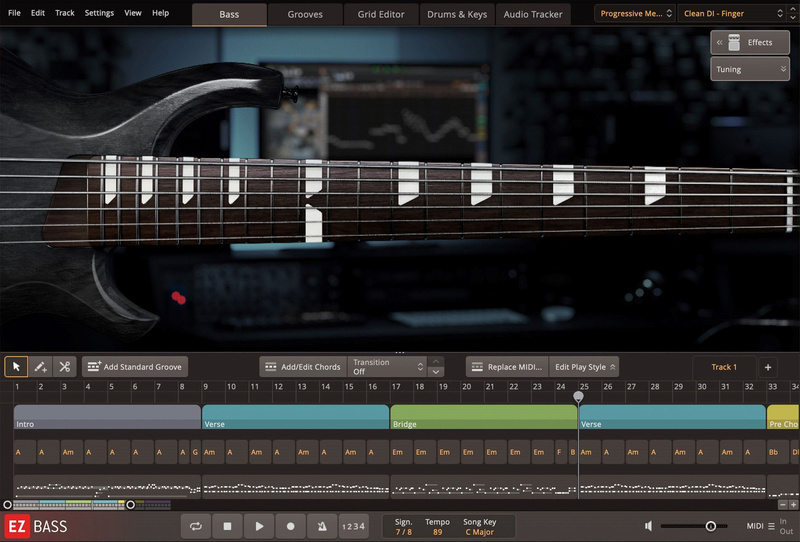The image size is (800, 542).
Task: Switch to the Bass tab
Action: point(229,14)
